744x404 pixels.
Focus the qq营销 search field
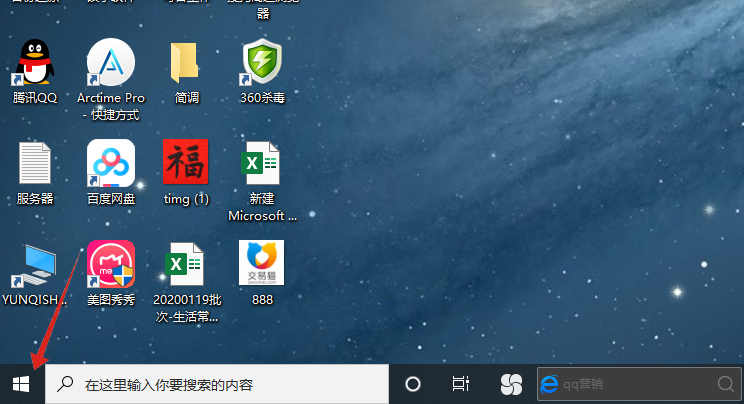[x=639, y=384]
